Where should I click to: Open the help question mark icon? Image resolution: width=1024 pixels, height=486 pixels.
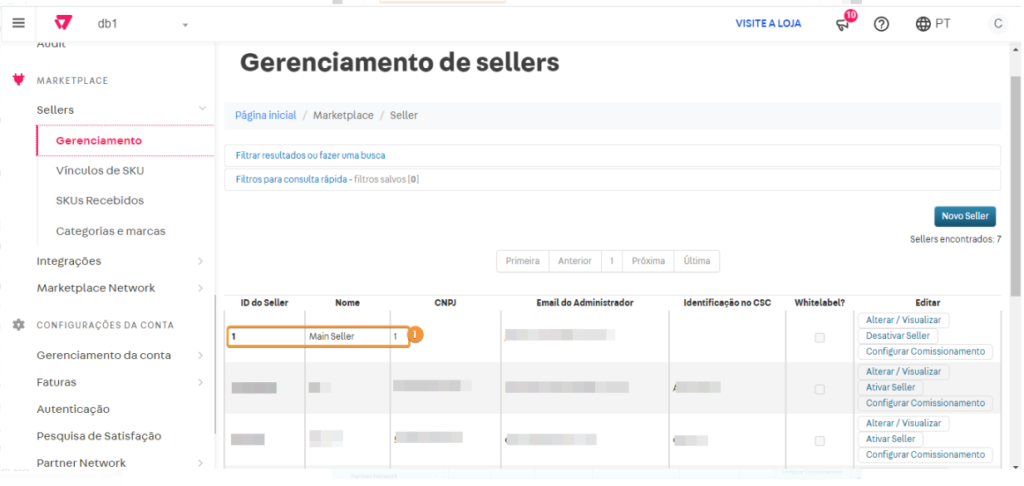[881, 24]
